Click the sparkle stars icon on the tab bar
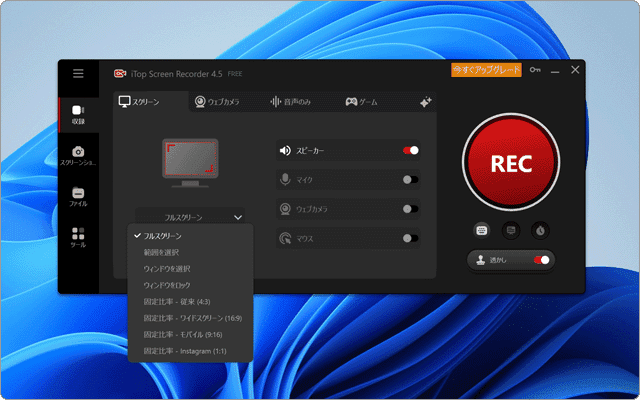Screen dimensions: 640x400 (425, 102)
